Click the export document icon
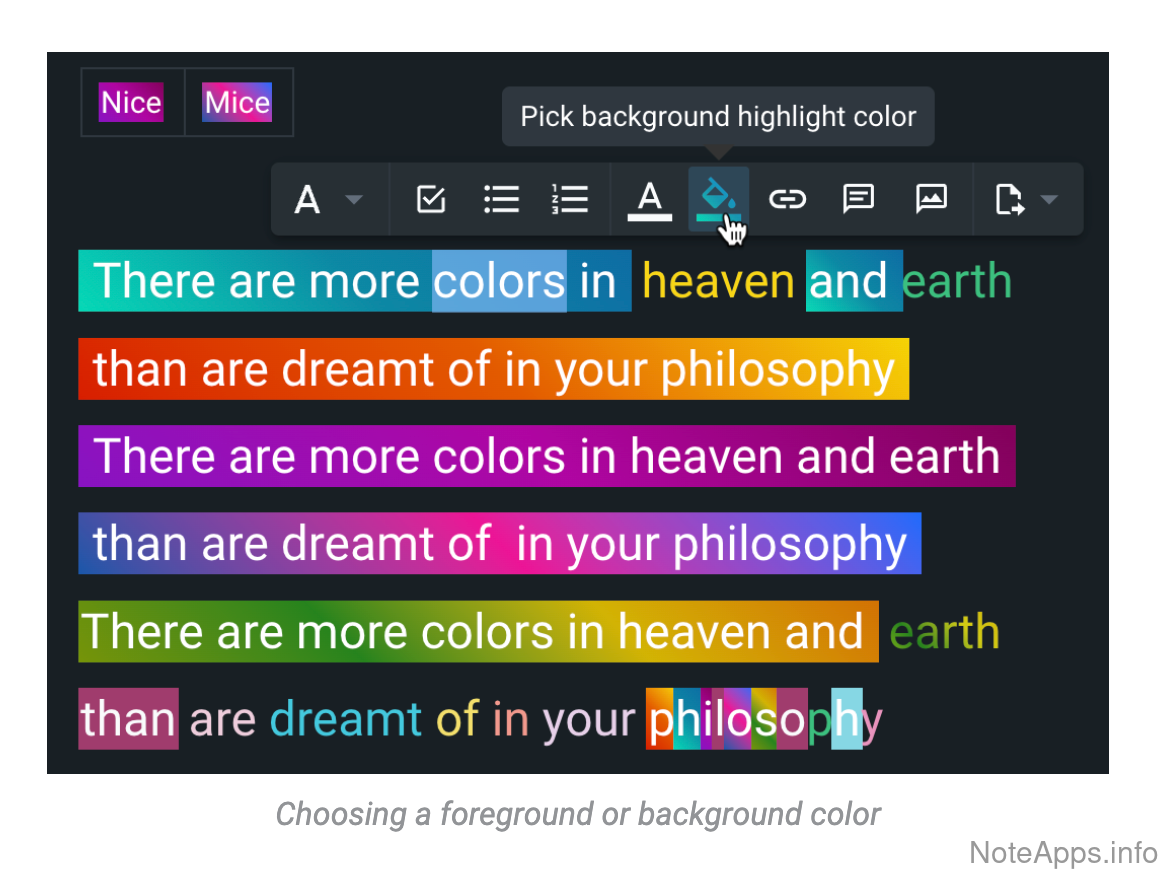1160x872 pixels. tap(1010, 200)
